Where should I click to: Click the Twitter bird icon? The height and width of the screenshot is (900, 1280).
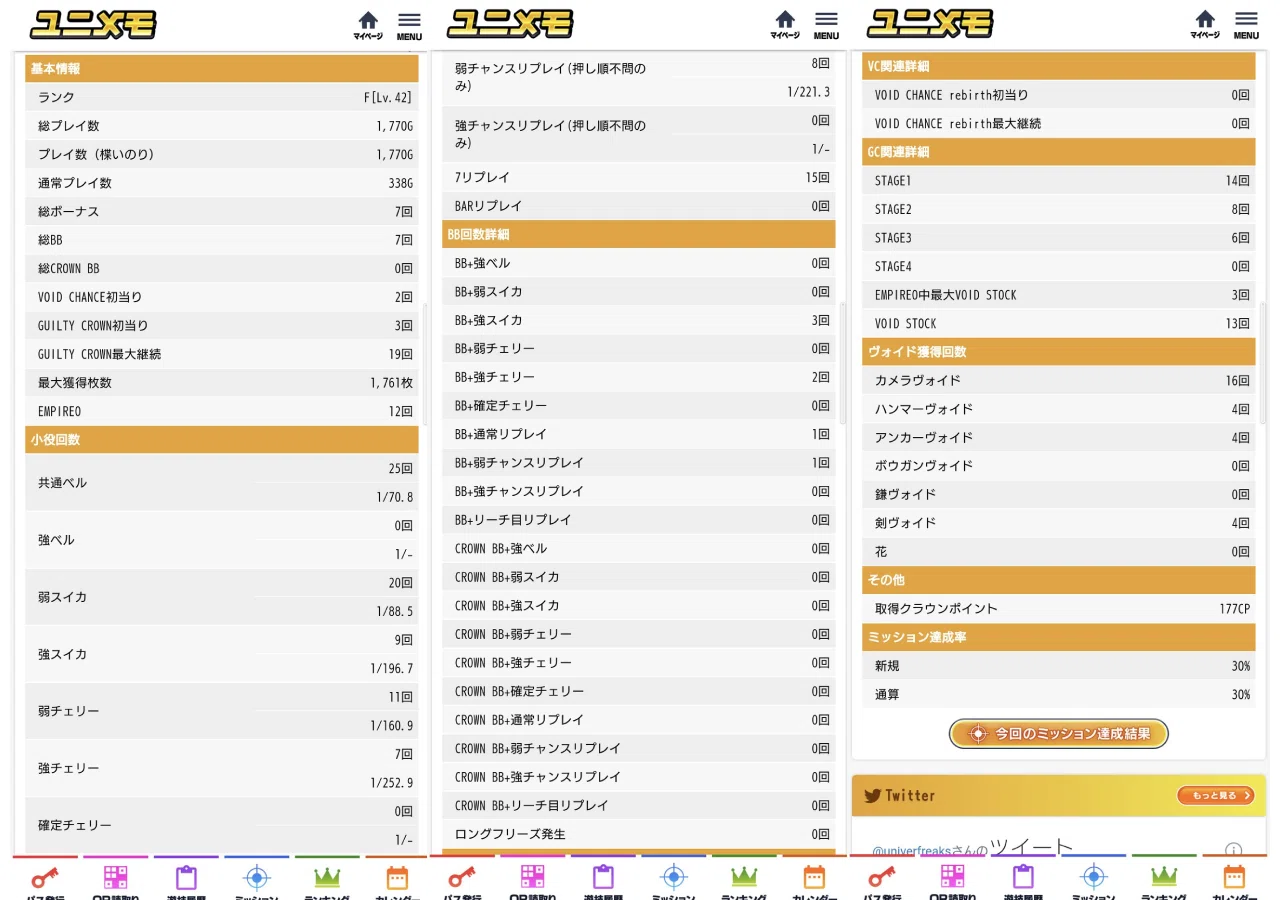coord(873,796)
